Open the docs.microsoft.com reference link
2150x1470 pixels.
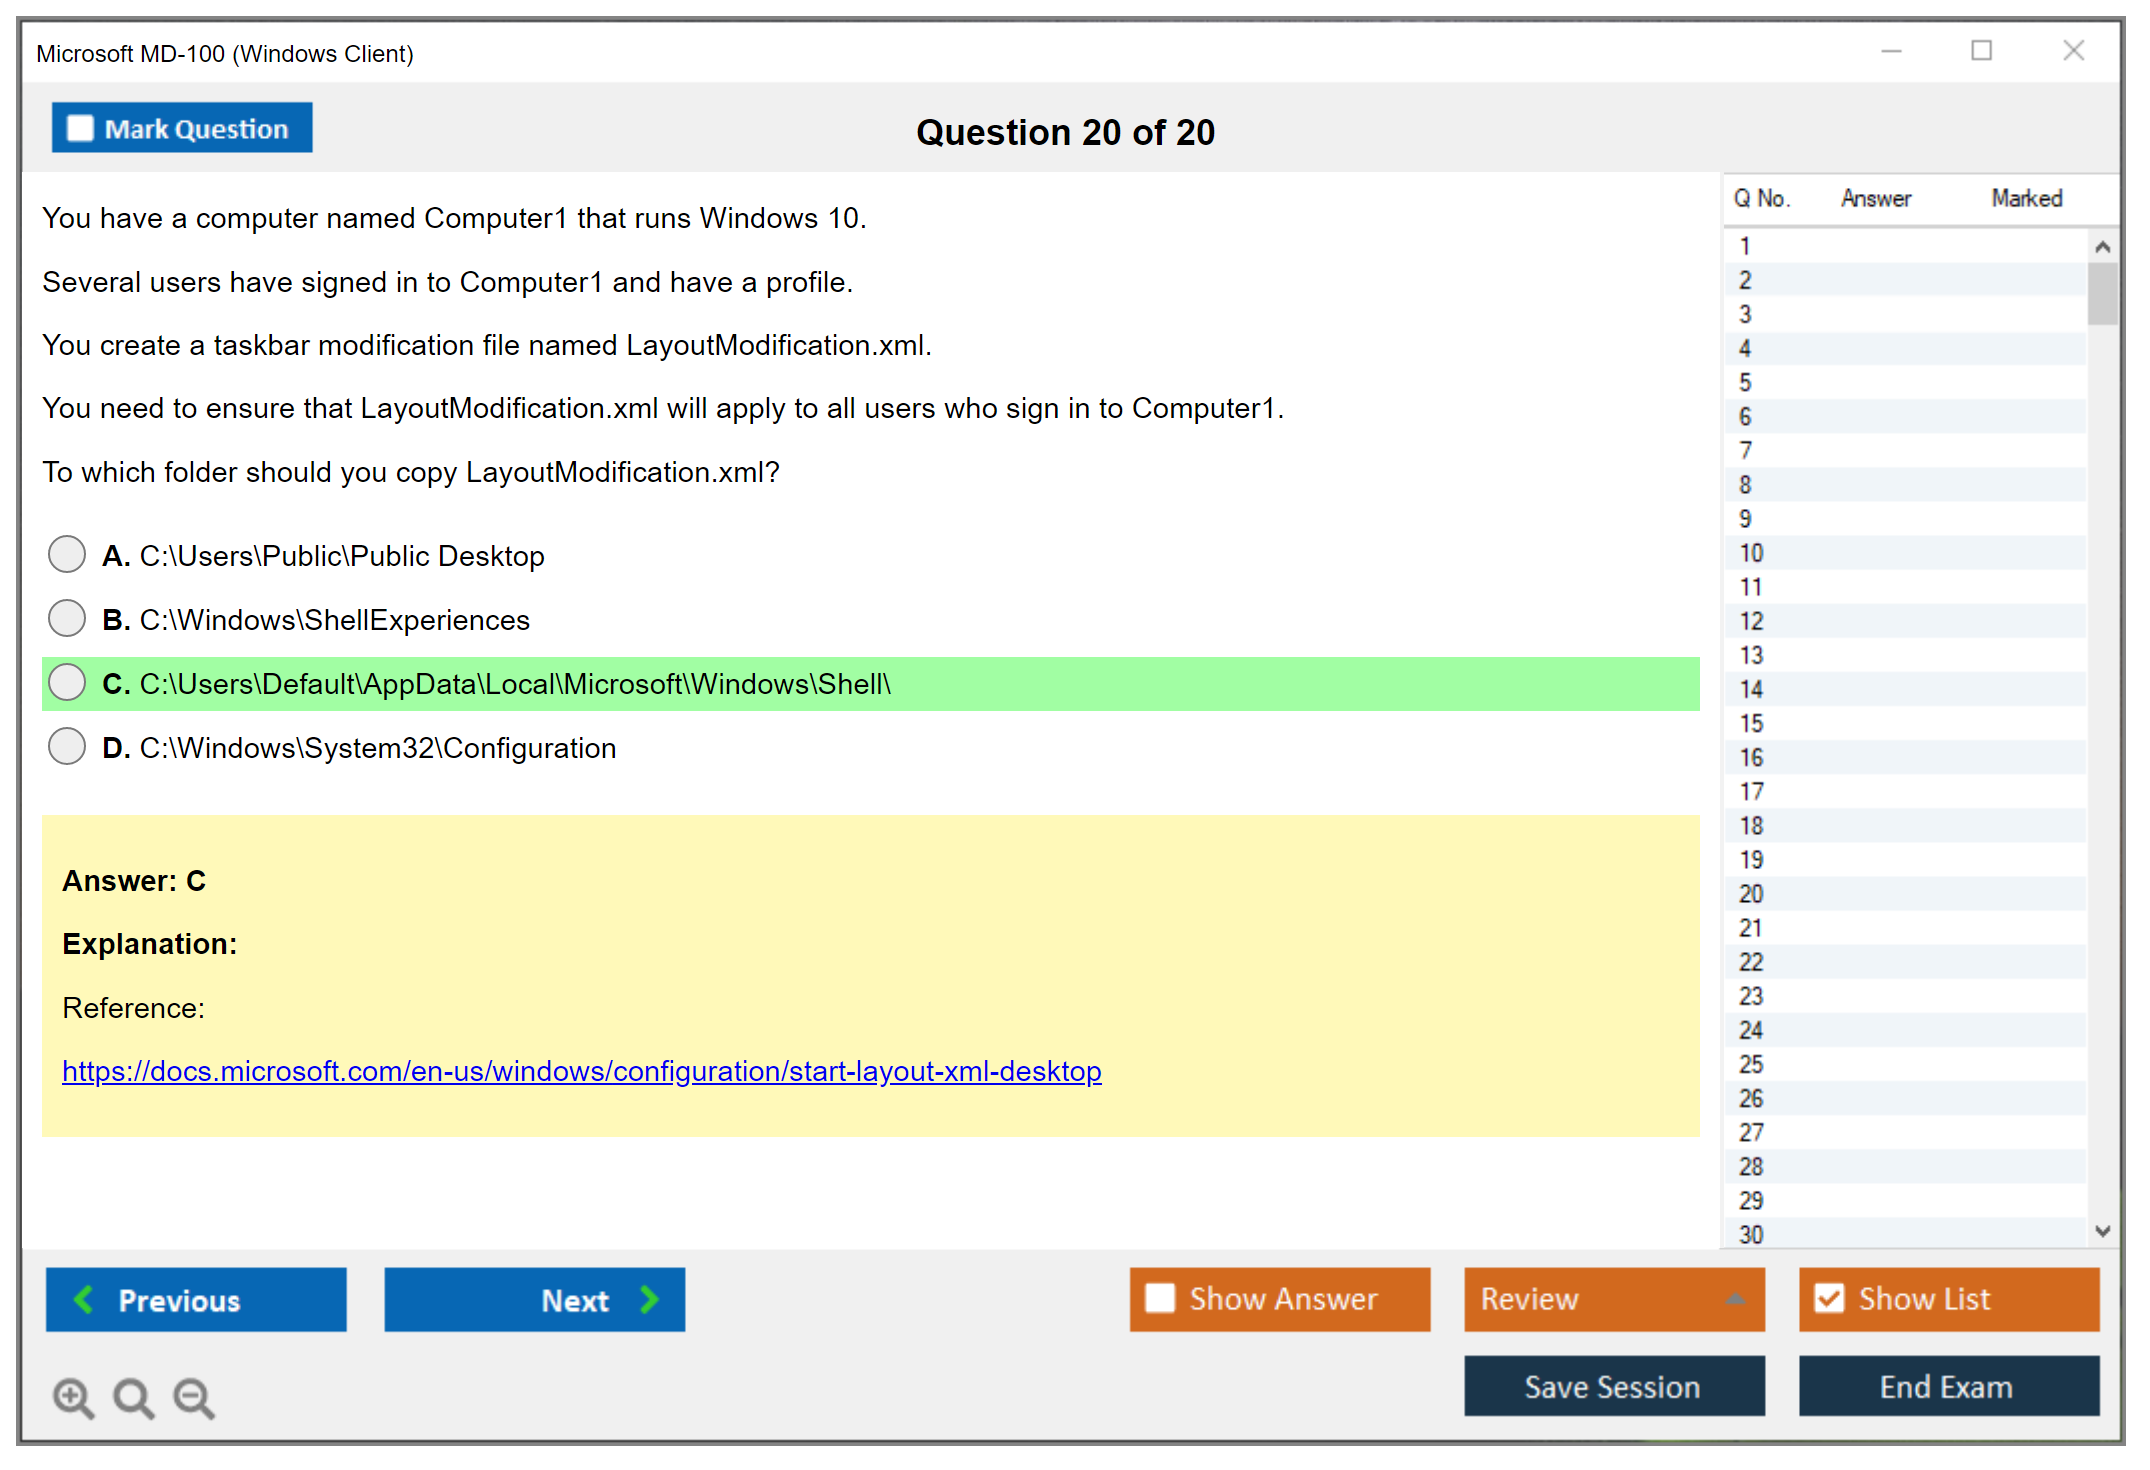[581, 1071]
